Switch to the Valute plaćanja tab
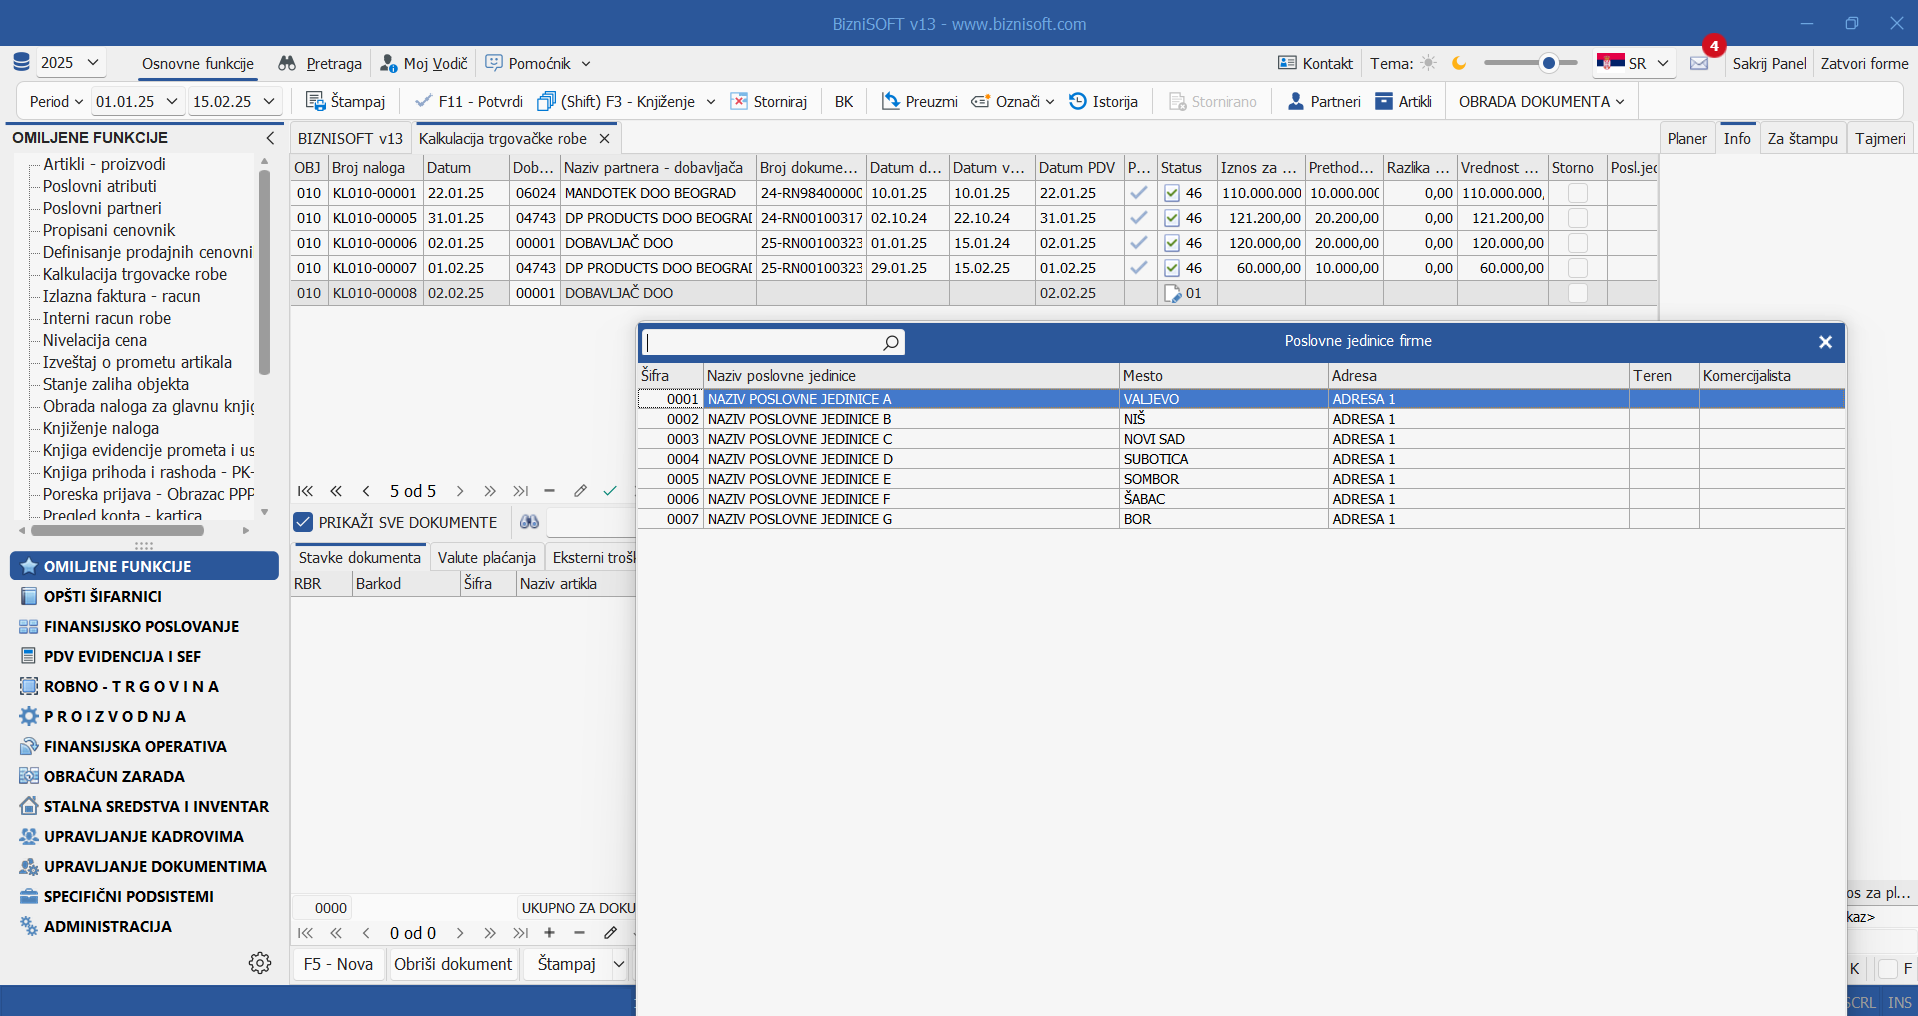 (x=486, y=557)
